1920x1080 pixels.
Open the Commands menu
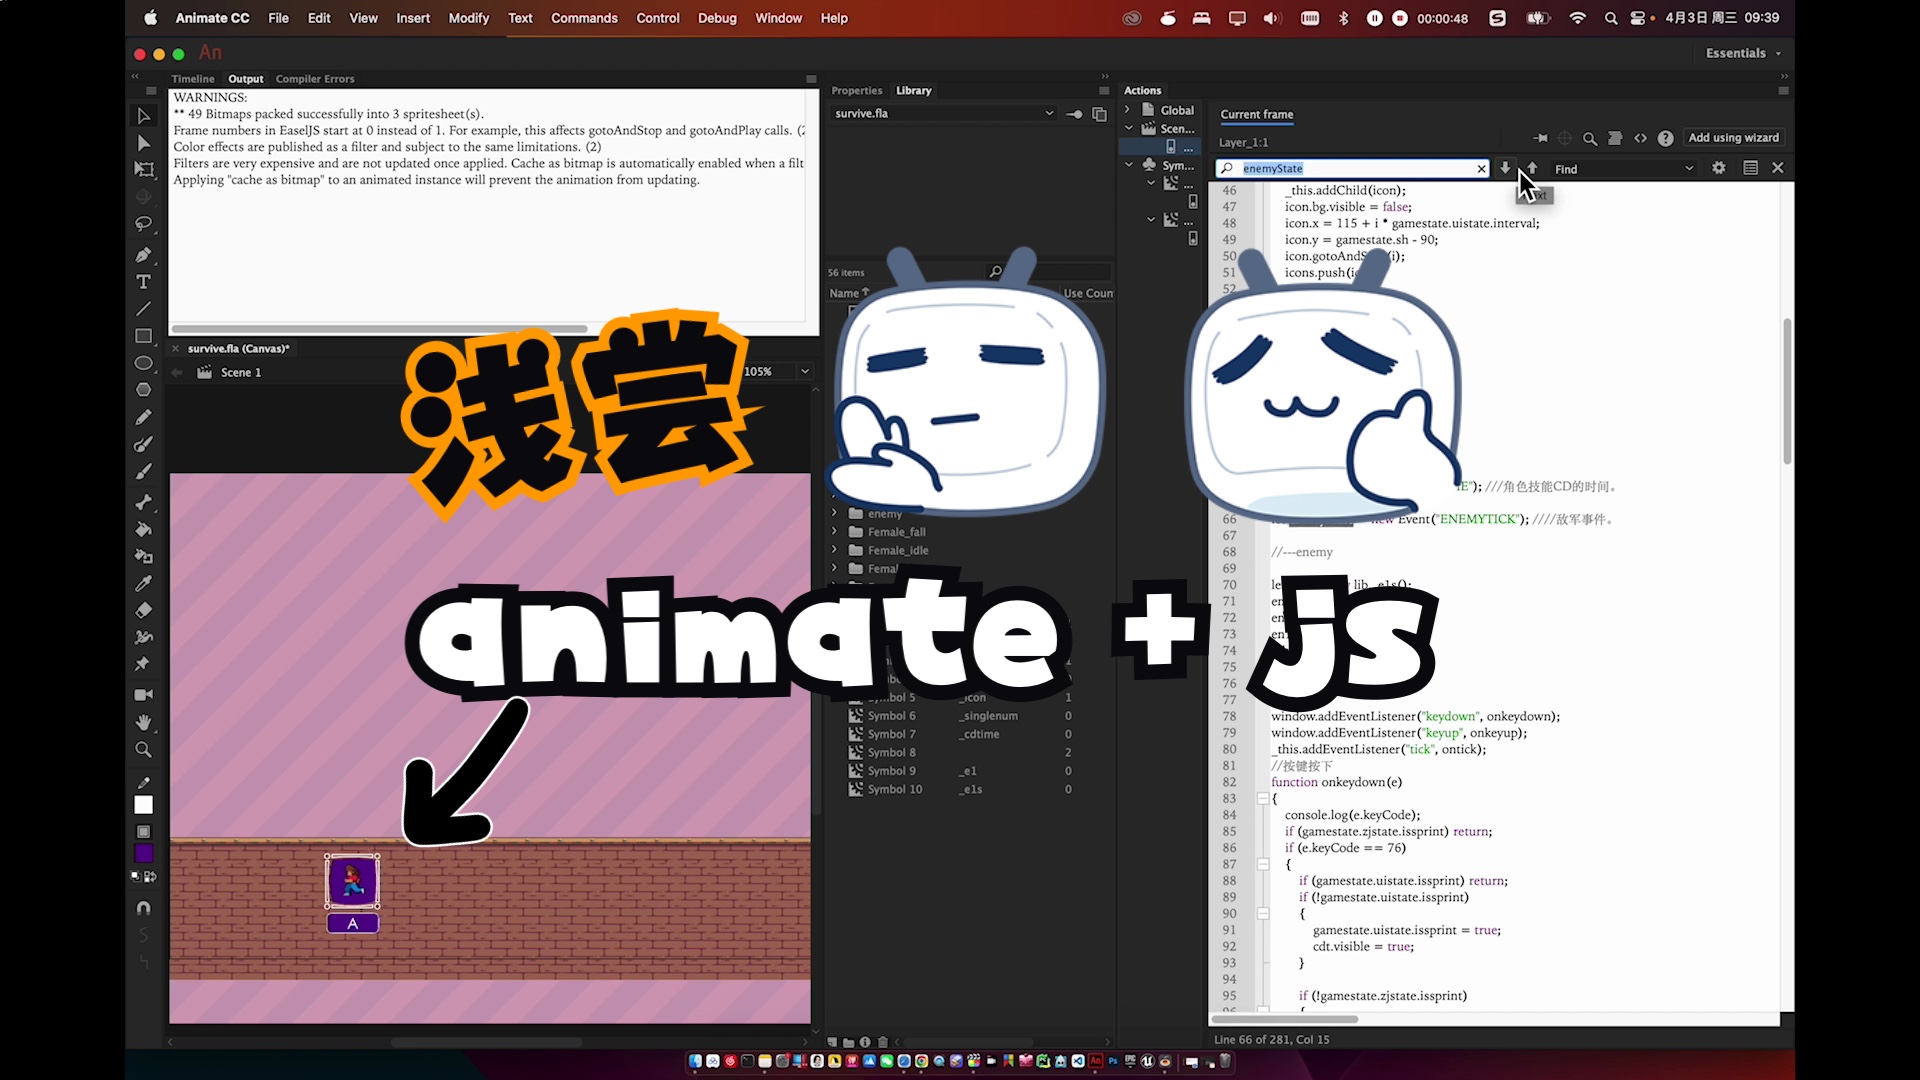(584, 18)
